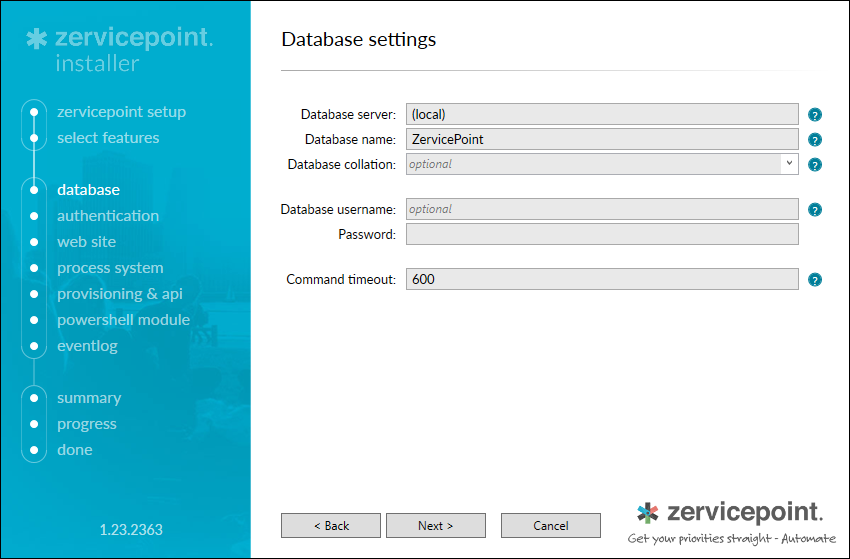
Task: Select the done step
Action: tap(75, 450)
